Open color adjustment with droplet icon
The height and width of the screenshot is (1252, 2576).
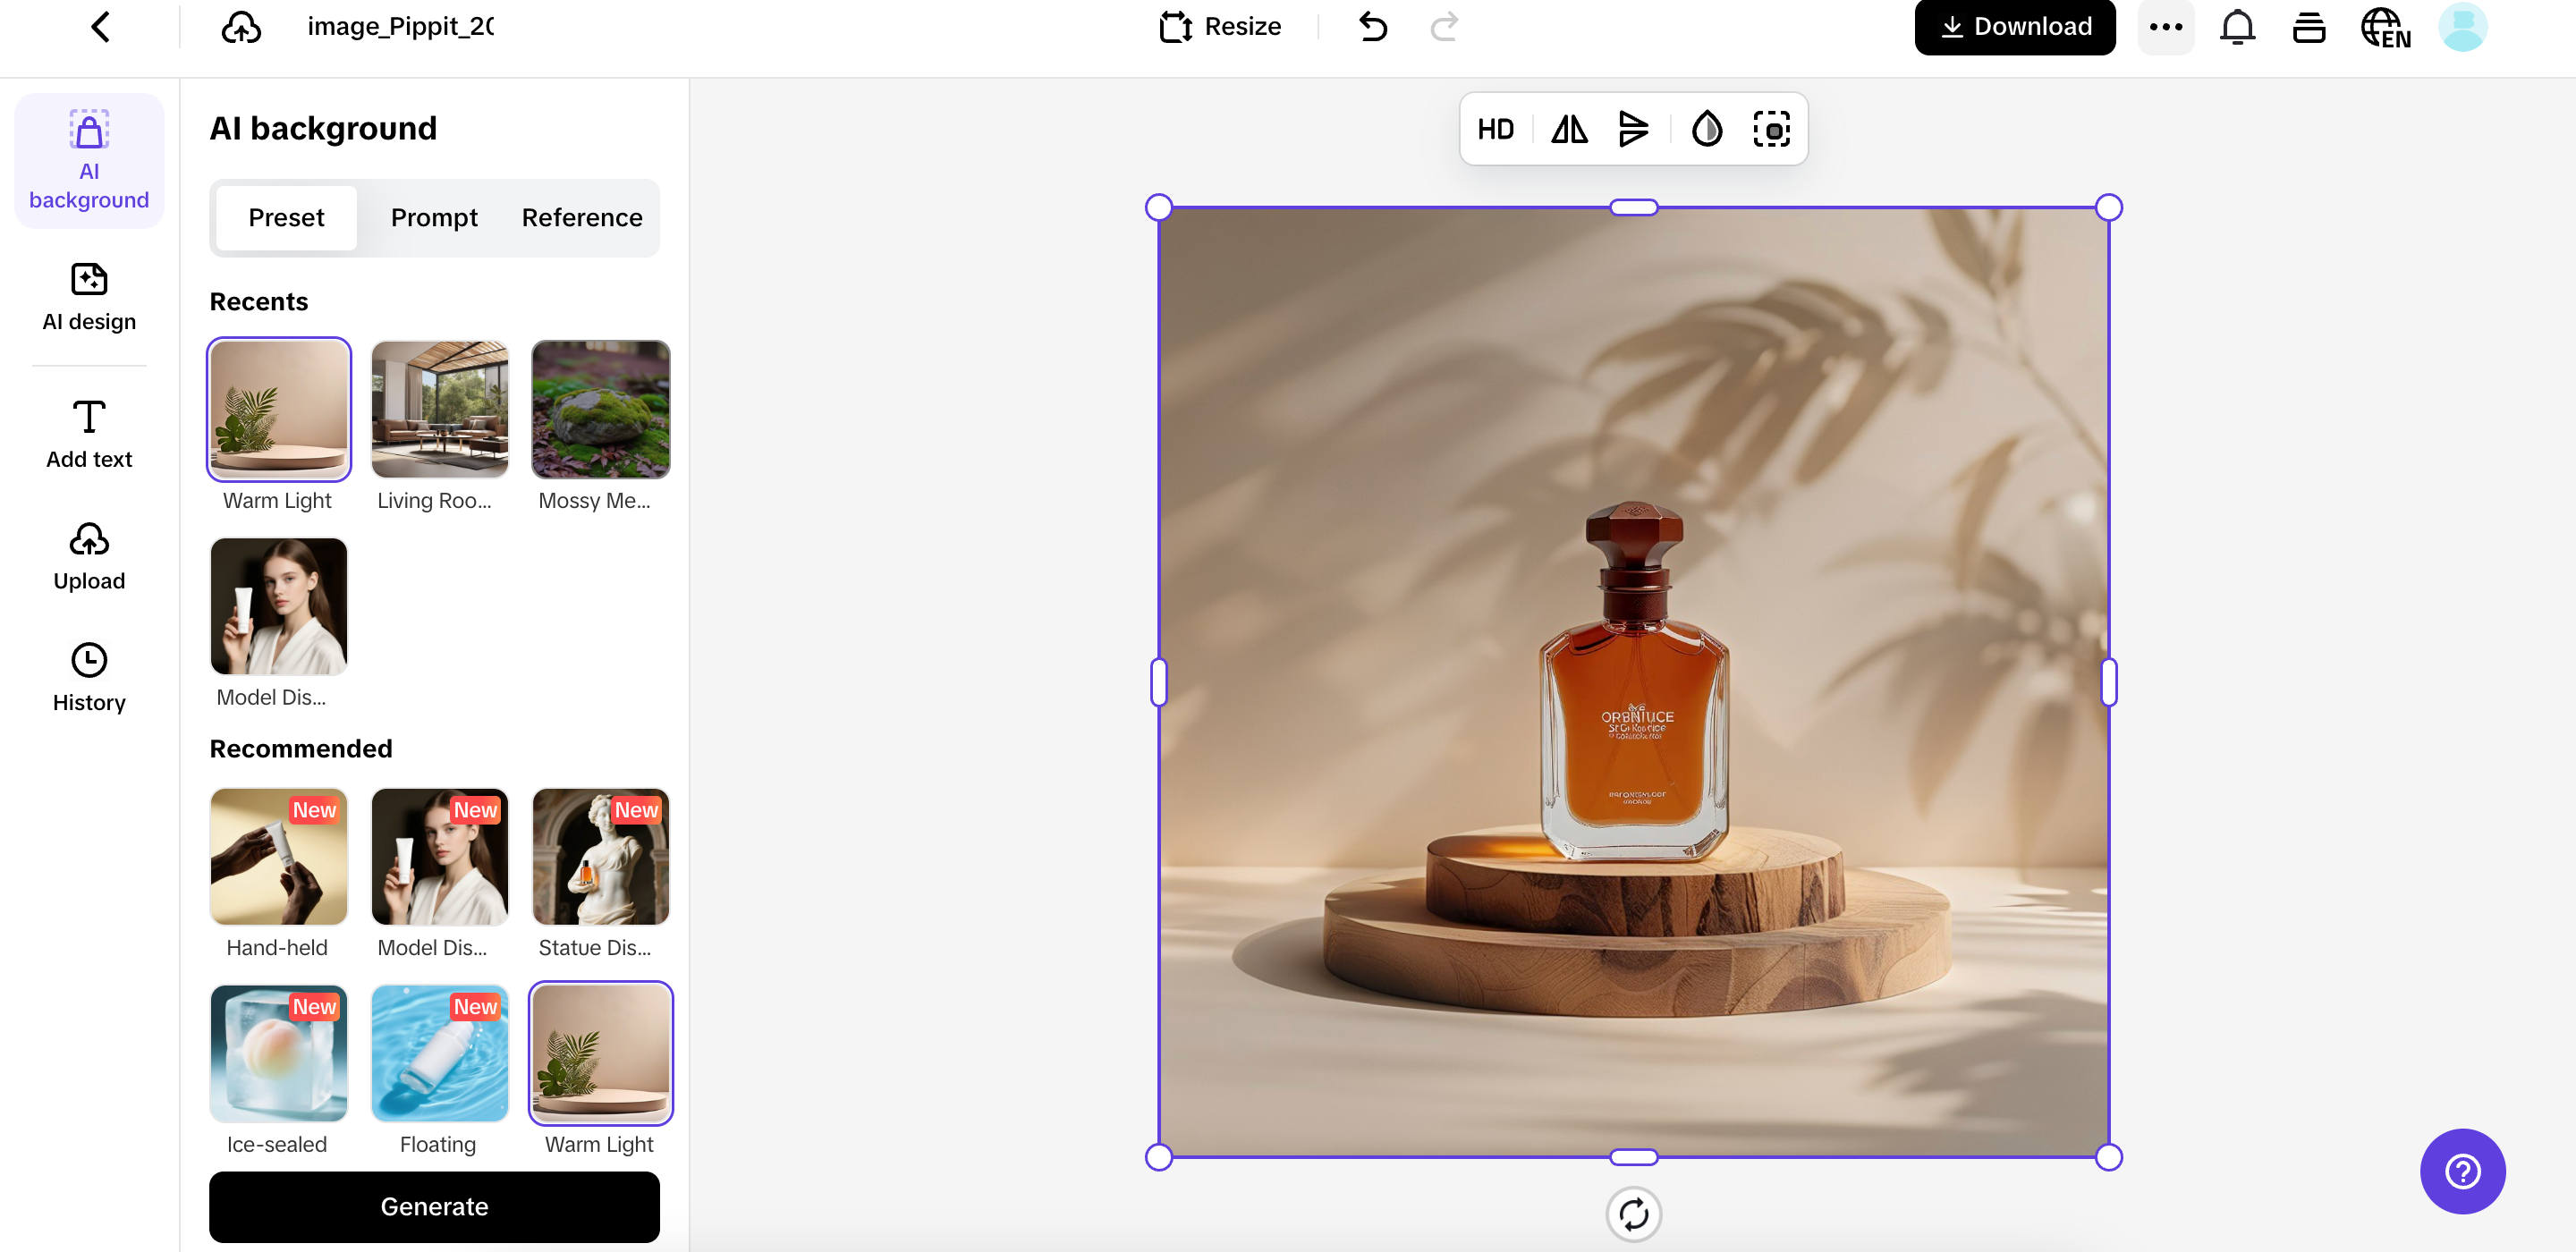pos(1706,128)
